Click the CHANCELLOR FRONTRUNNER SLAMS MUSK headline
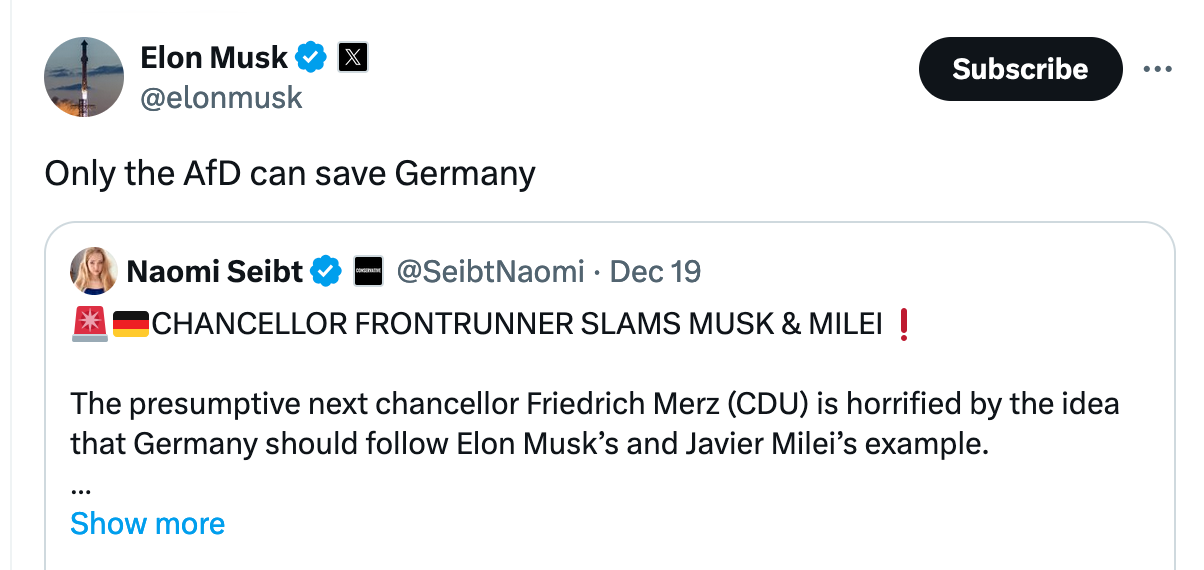Image resolution: width=1204 pixels, height=570 pixels. (517, 324)
